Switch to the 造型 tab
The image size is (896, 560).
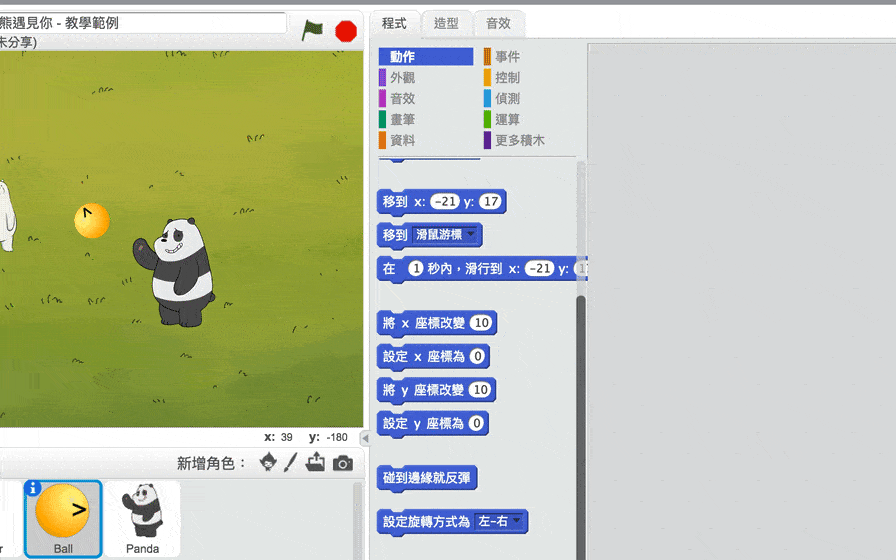coord(446,23)
